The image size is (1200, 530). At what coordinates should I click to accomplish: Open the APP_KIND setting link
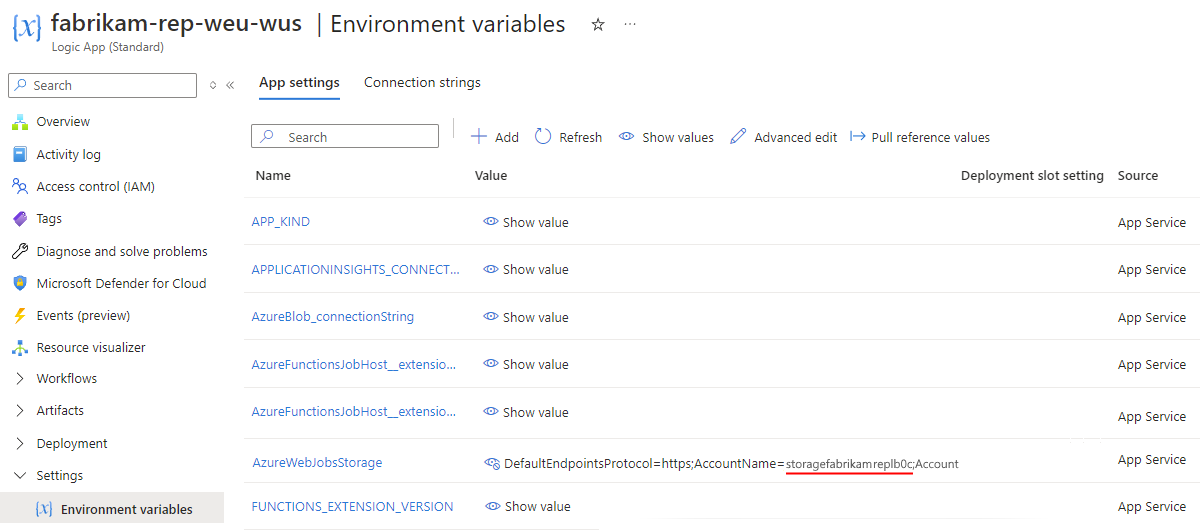pos(281,222)
